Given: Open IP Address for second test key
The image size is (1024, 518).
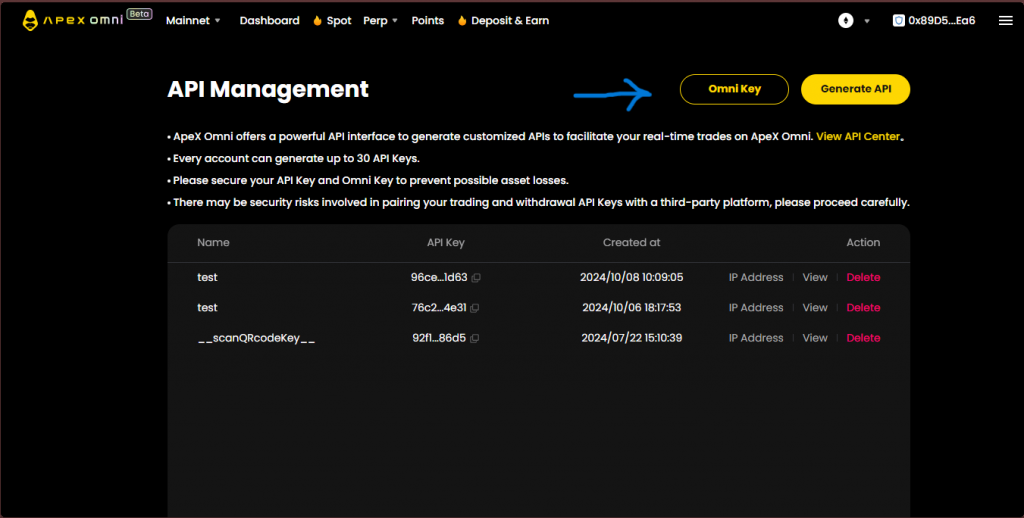Looking at the screenshot, I should 755,308.
